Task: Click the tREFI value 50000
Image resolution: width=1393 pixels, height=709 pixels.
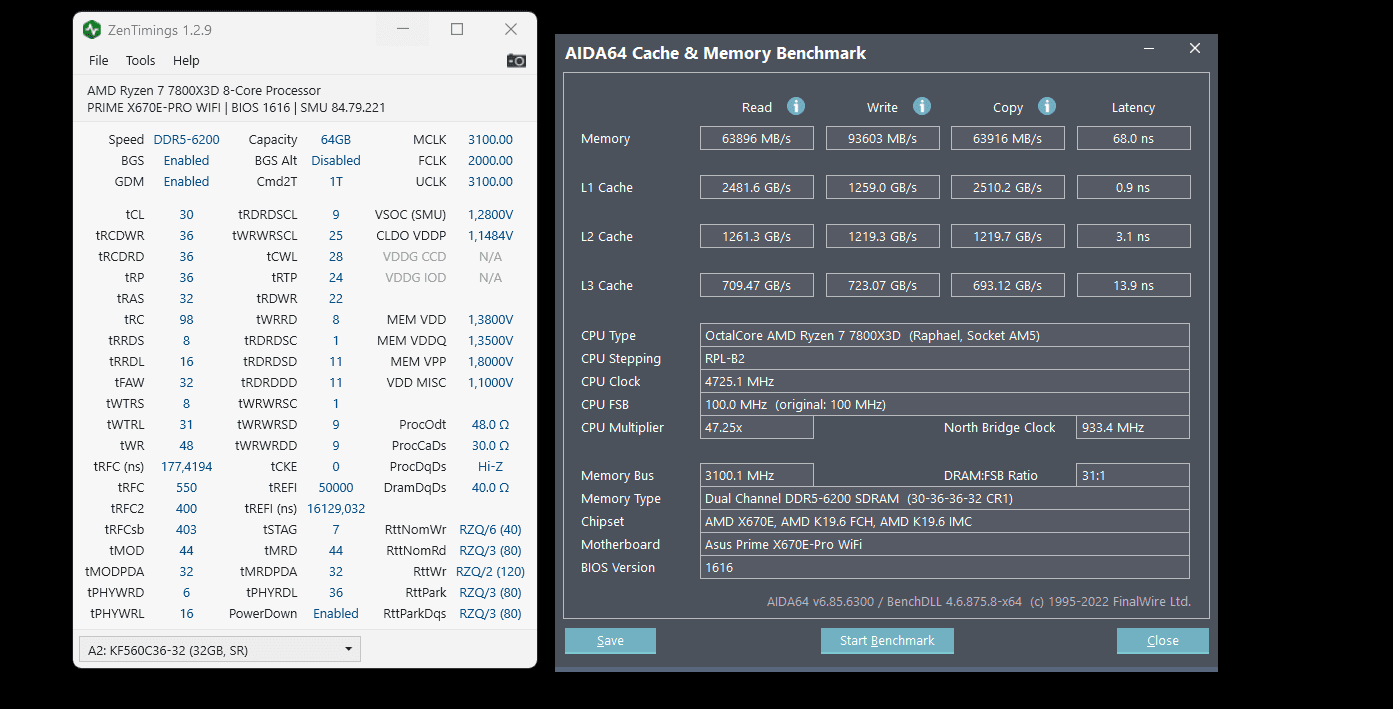Action: click(336, 487)
